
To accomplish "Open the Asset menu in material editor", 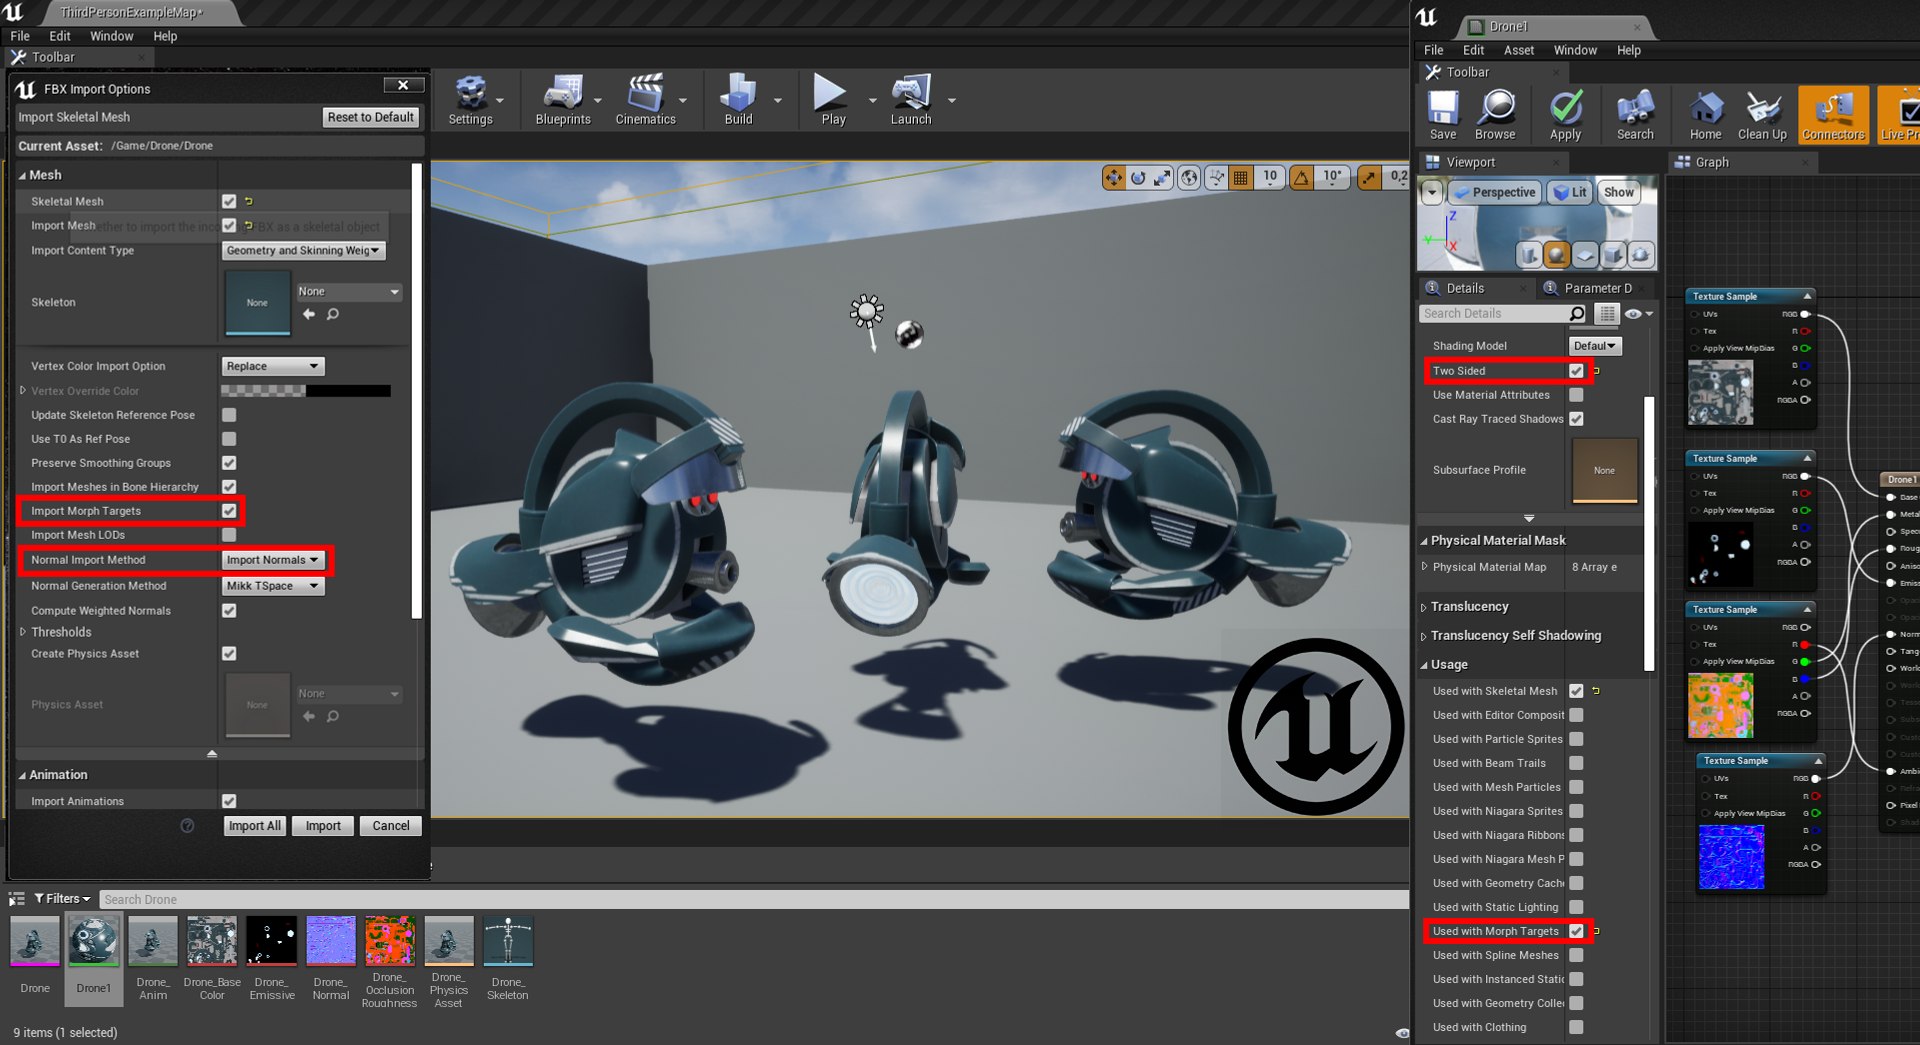I will [x=1518, y=50].
